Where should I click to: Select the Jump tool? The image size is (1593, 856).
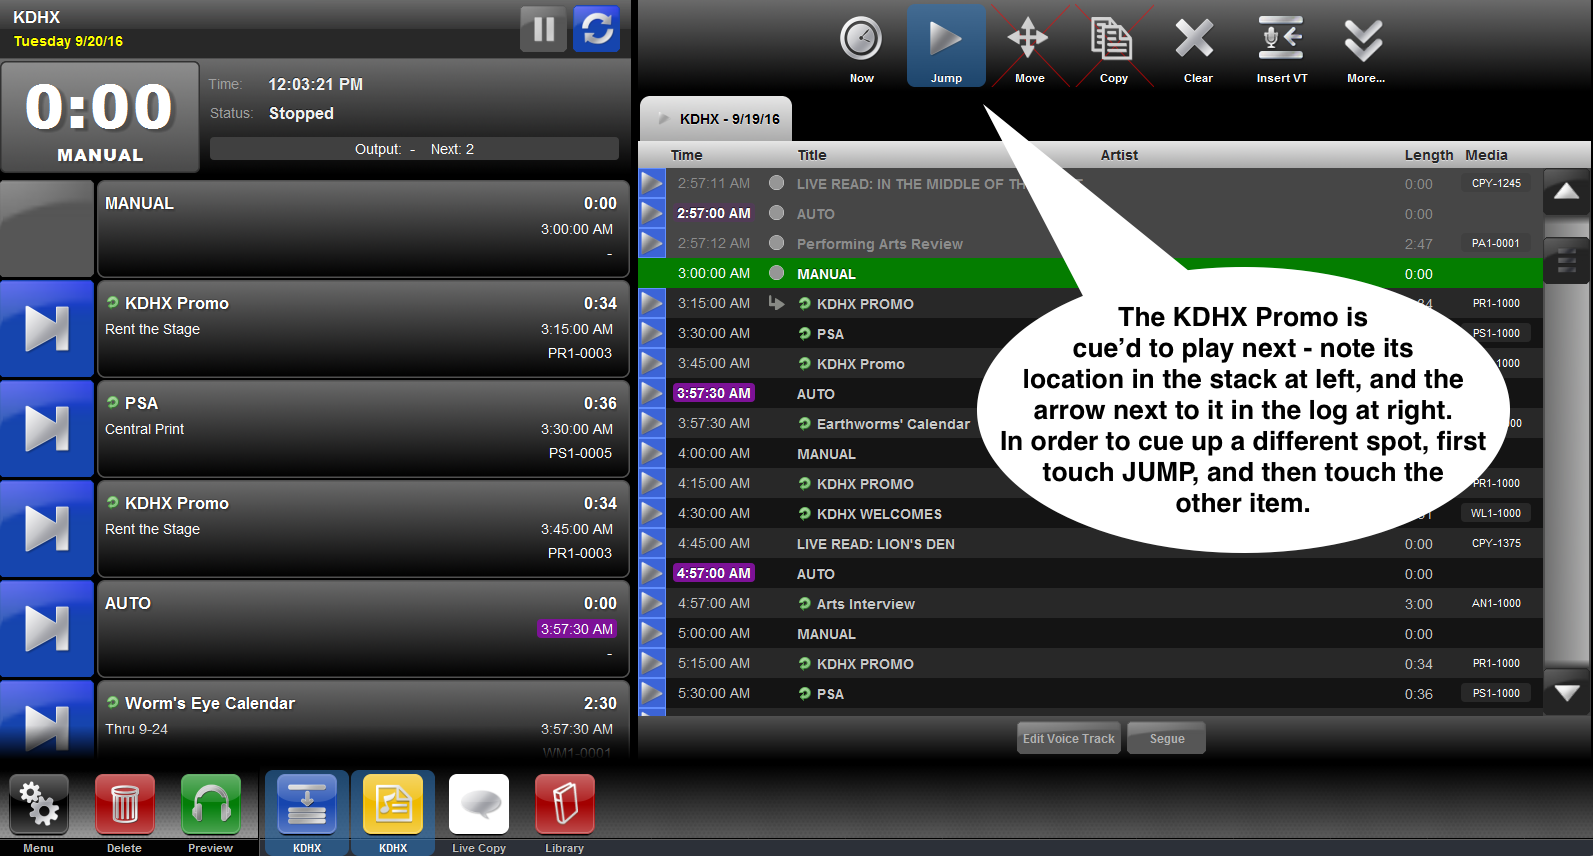point(945,42)
